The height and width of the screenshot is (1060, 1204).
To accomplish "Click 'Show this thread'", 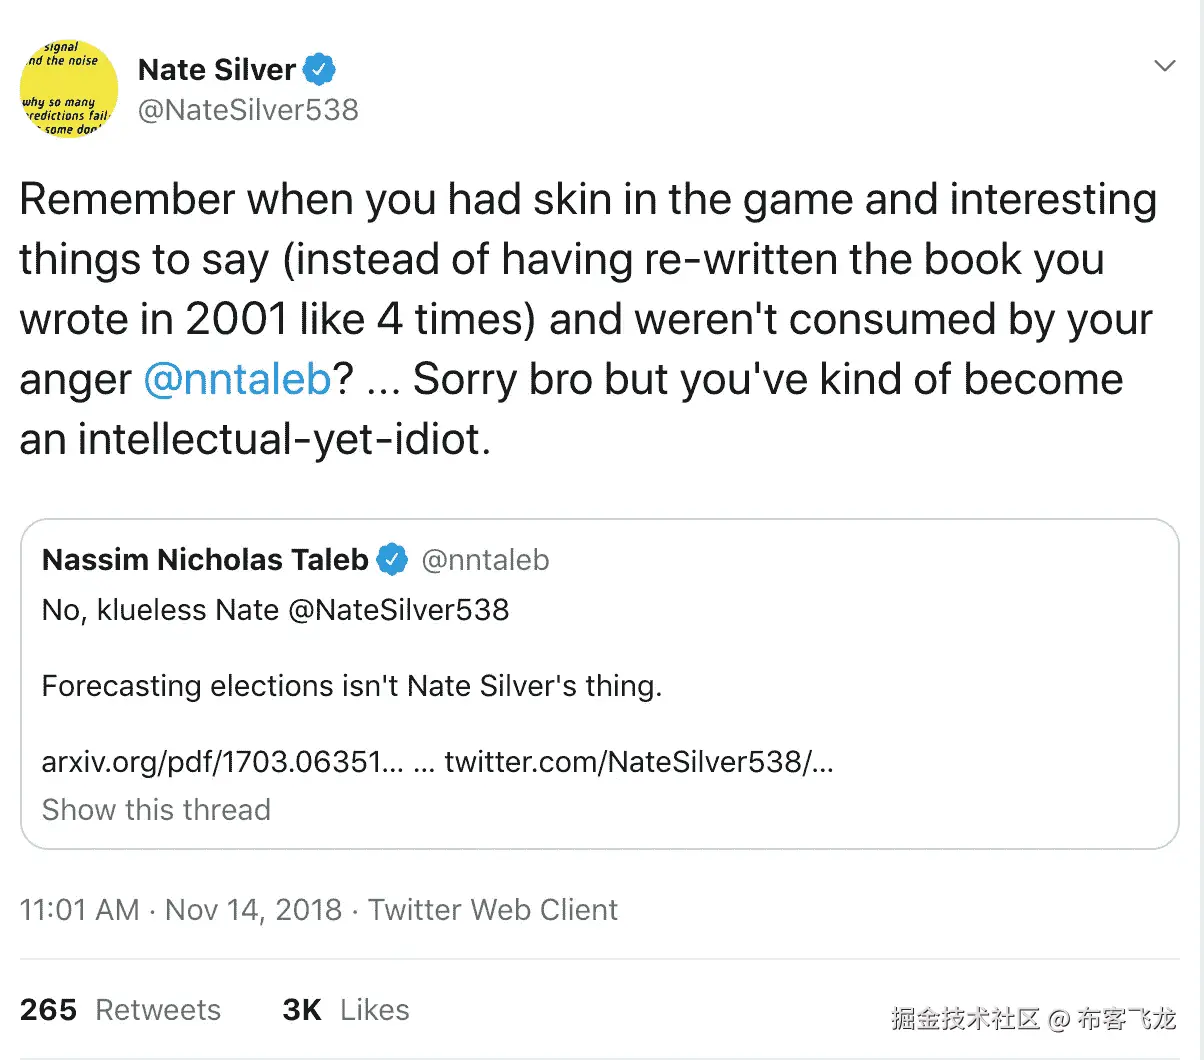I will point(156,809).
